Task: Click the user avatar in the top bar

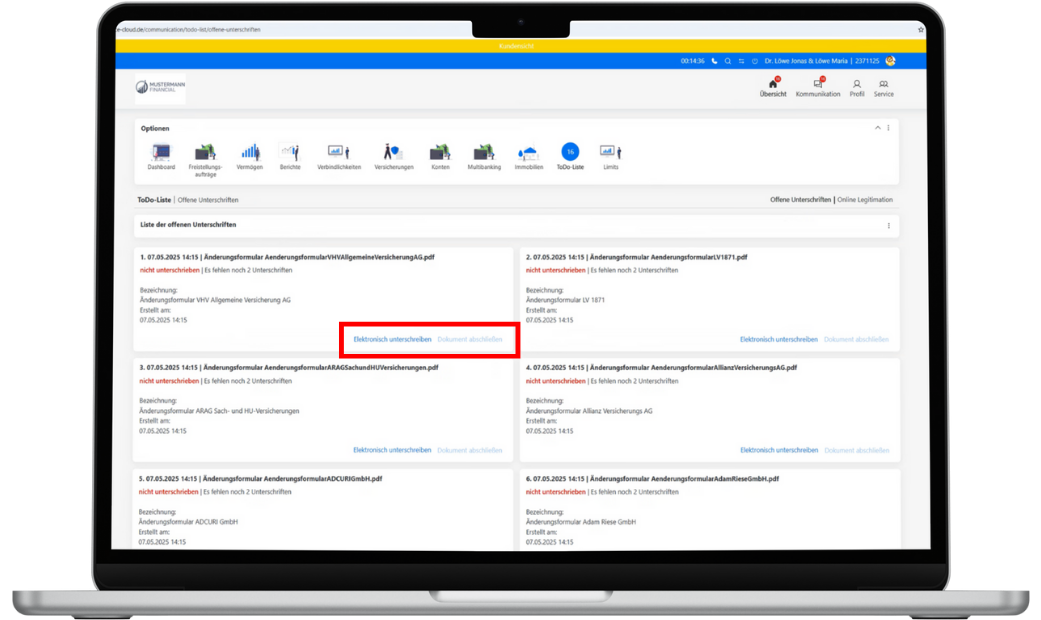Action: pyautogui.click(x=890, y=61)
